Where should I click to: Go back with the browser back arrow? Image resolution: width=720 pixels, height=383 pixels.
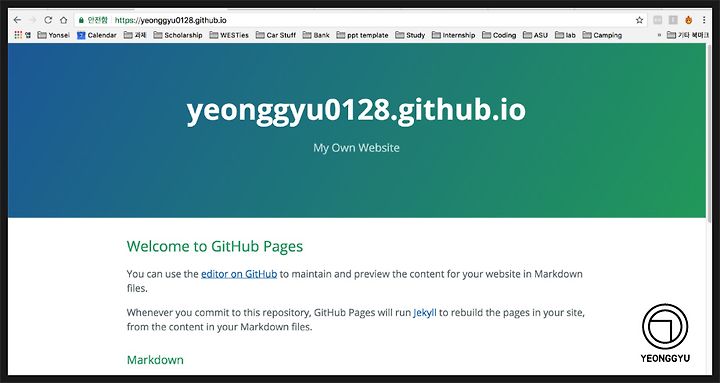click(17, 20)
